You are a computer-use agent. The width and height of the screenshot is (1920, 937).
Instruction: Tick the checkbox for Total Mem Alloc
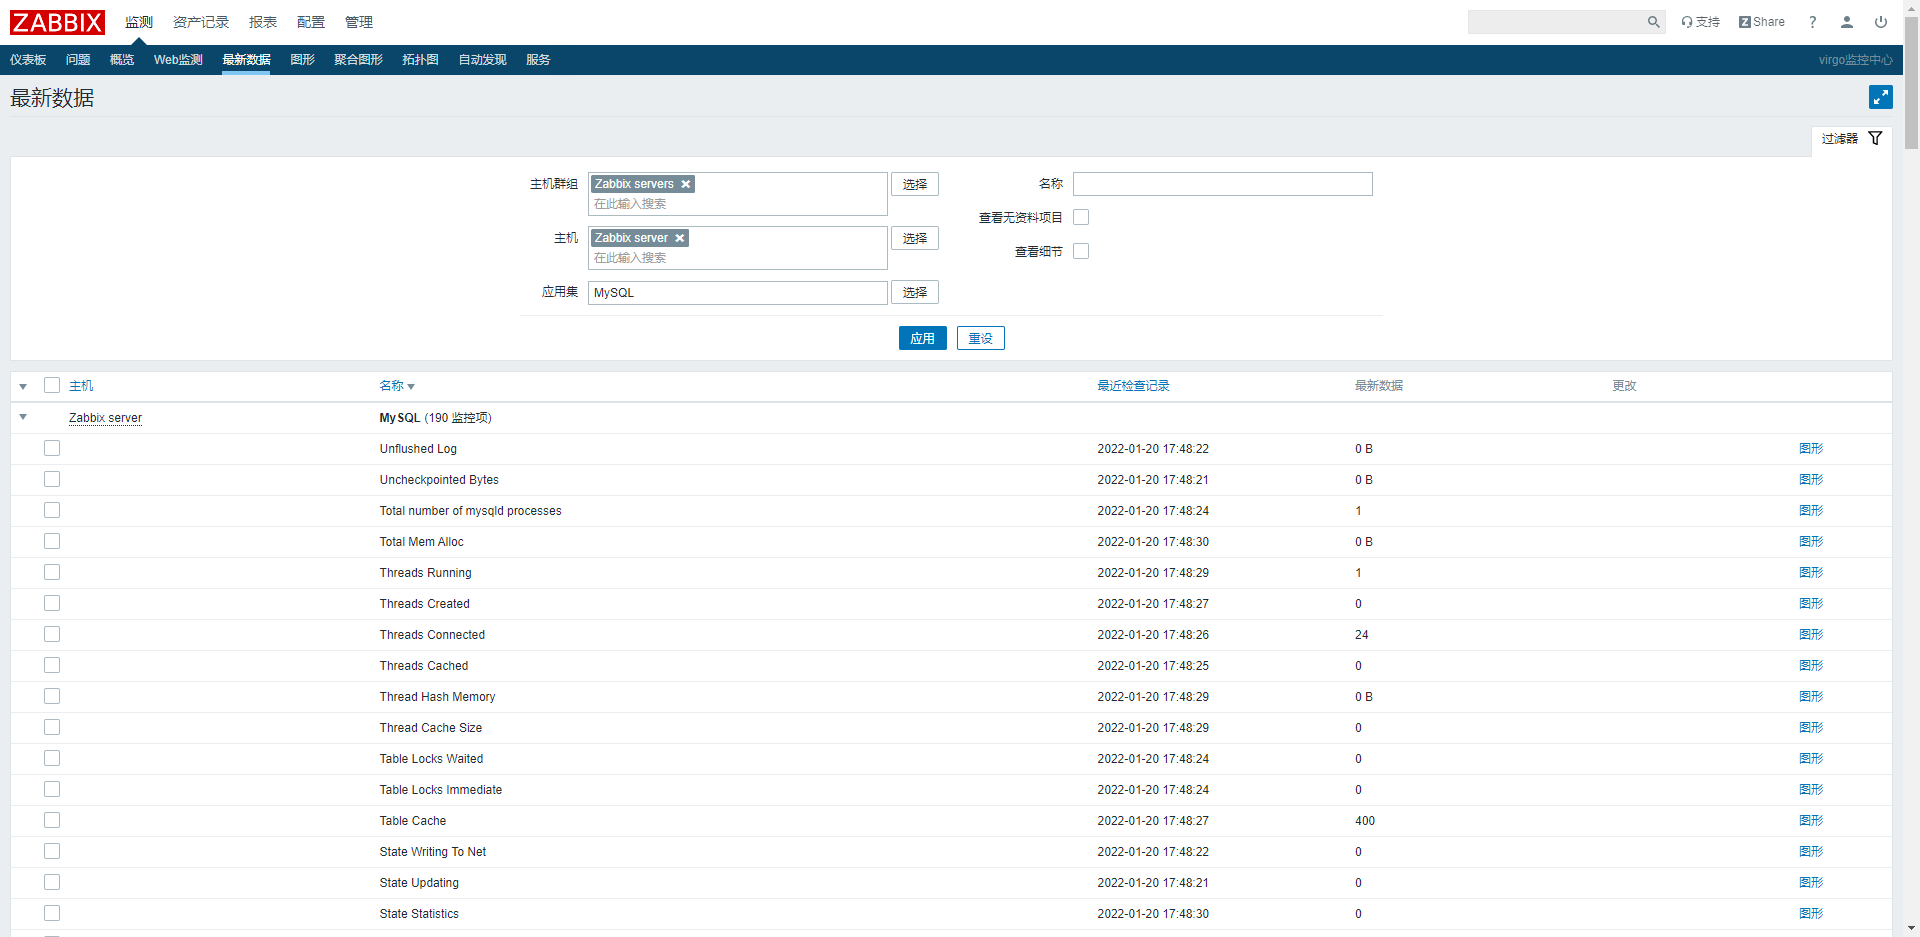[52, 541]
